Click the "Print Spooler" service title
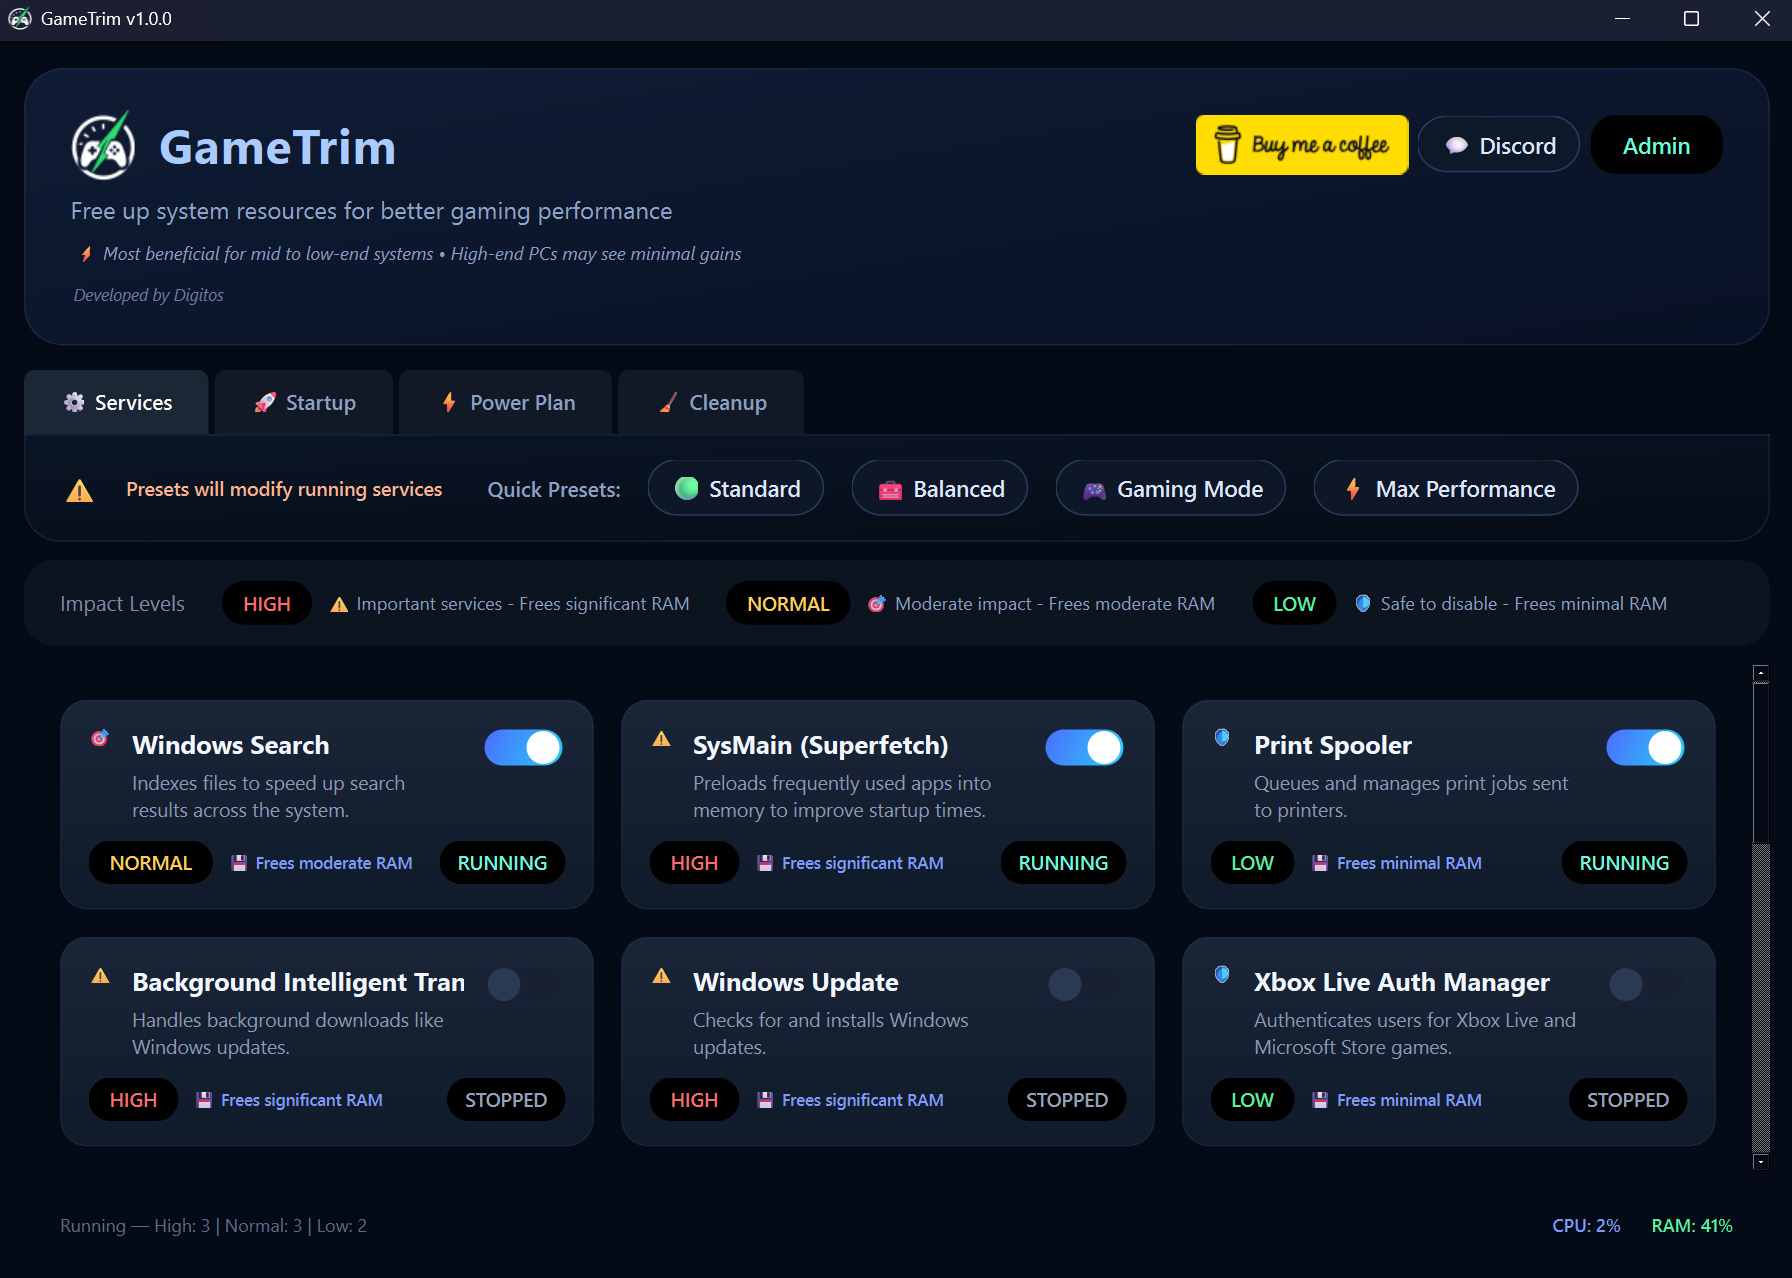 point(1333,745)
